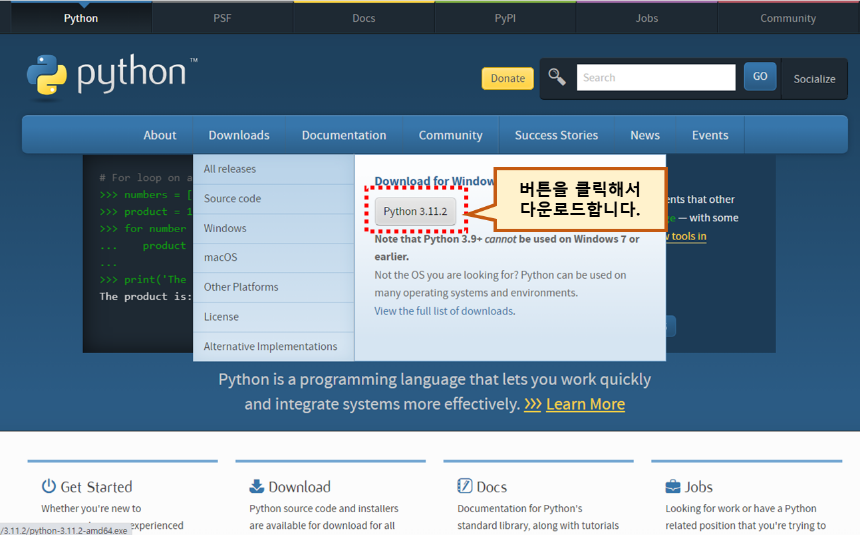Open the Community top tab
The height and width of the screenshot is (535, 860).
point(788,18)
